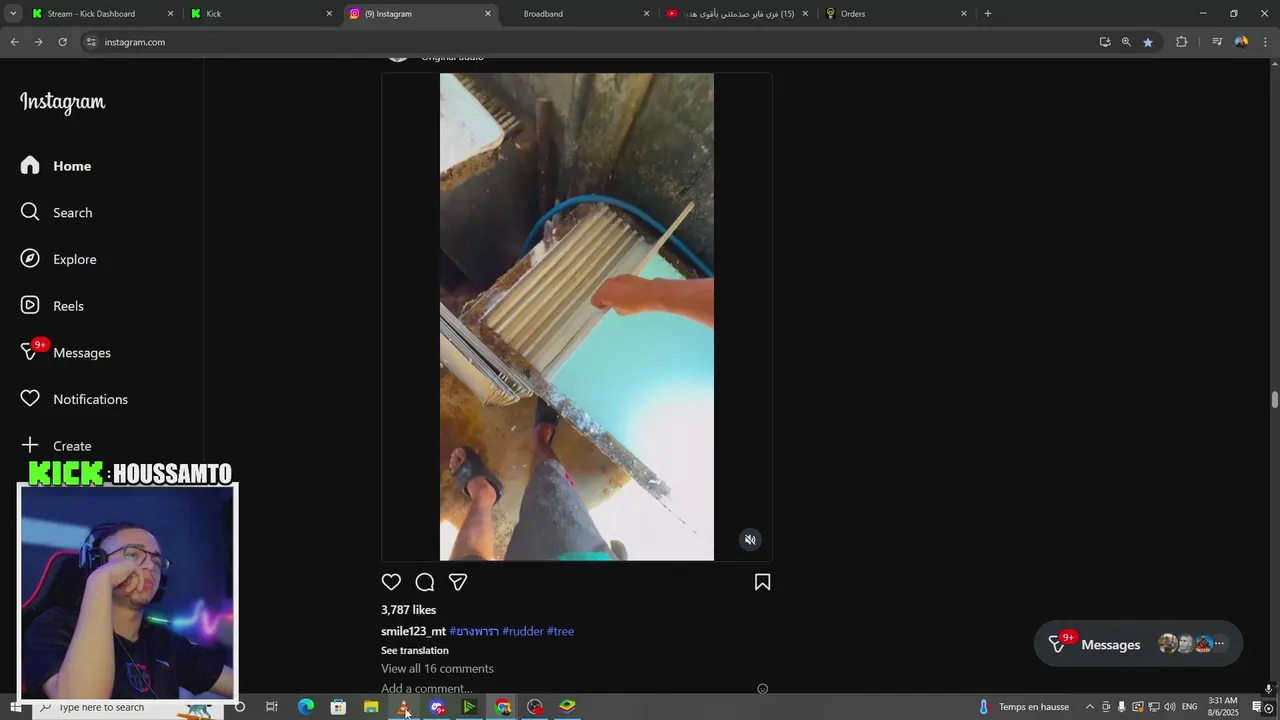
Task: Open Explore in Instagram sidebar
Action: (59, 259)
